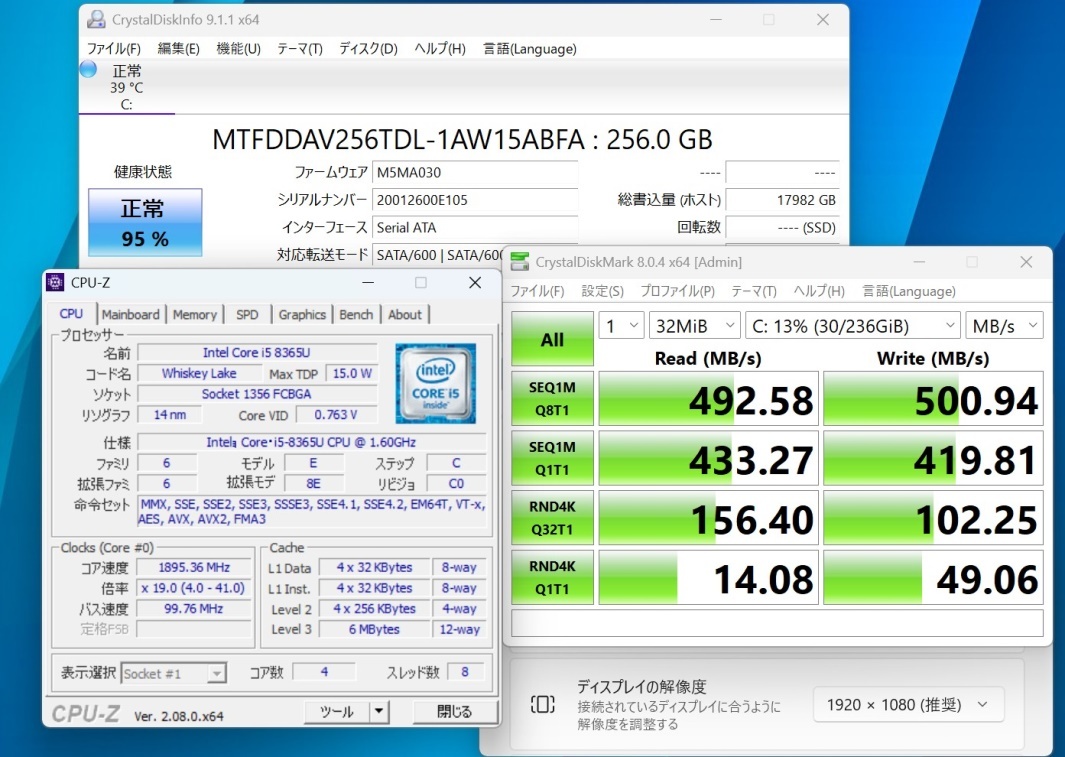Switch to Memory tab in CPU-Z
Screen dimensions: 1065x757
(x=194, y=314)
